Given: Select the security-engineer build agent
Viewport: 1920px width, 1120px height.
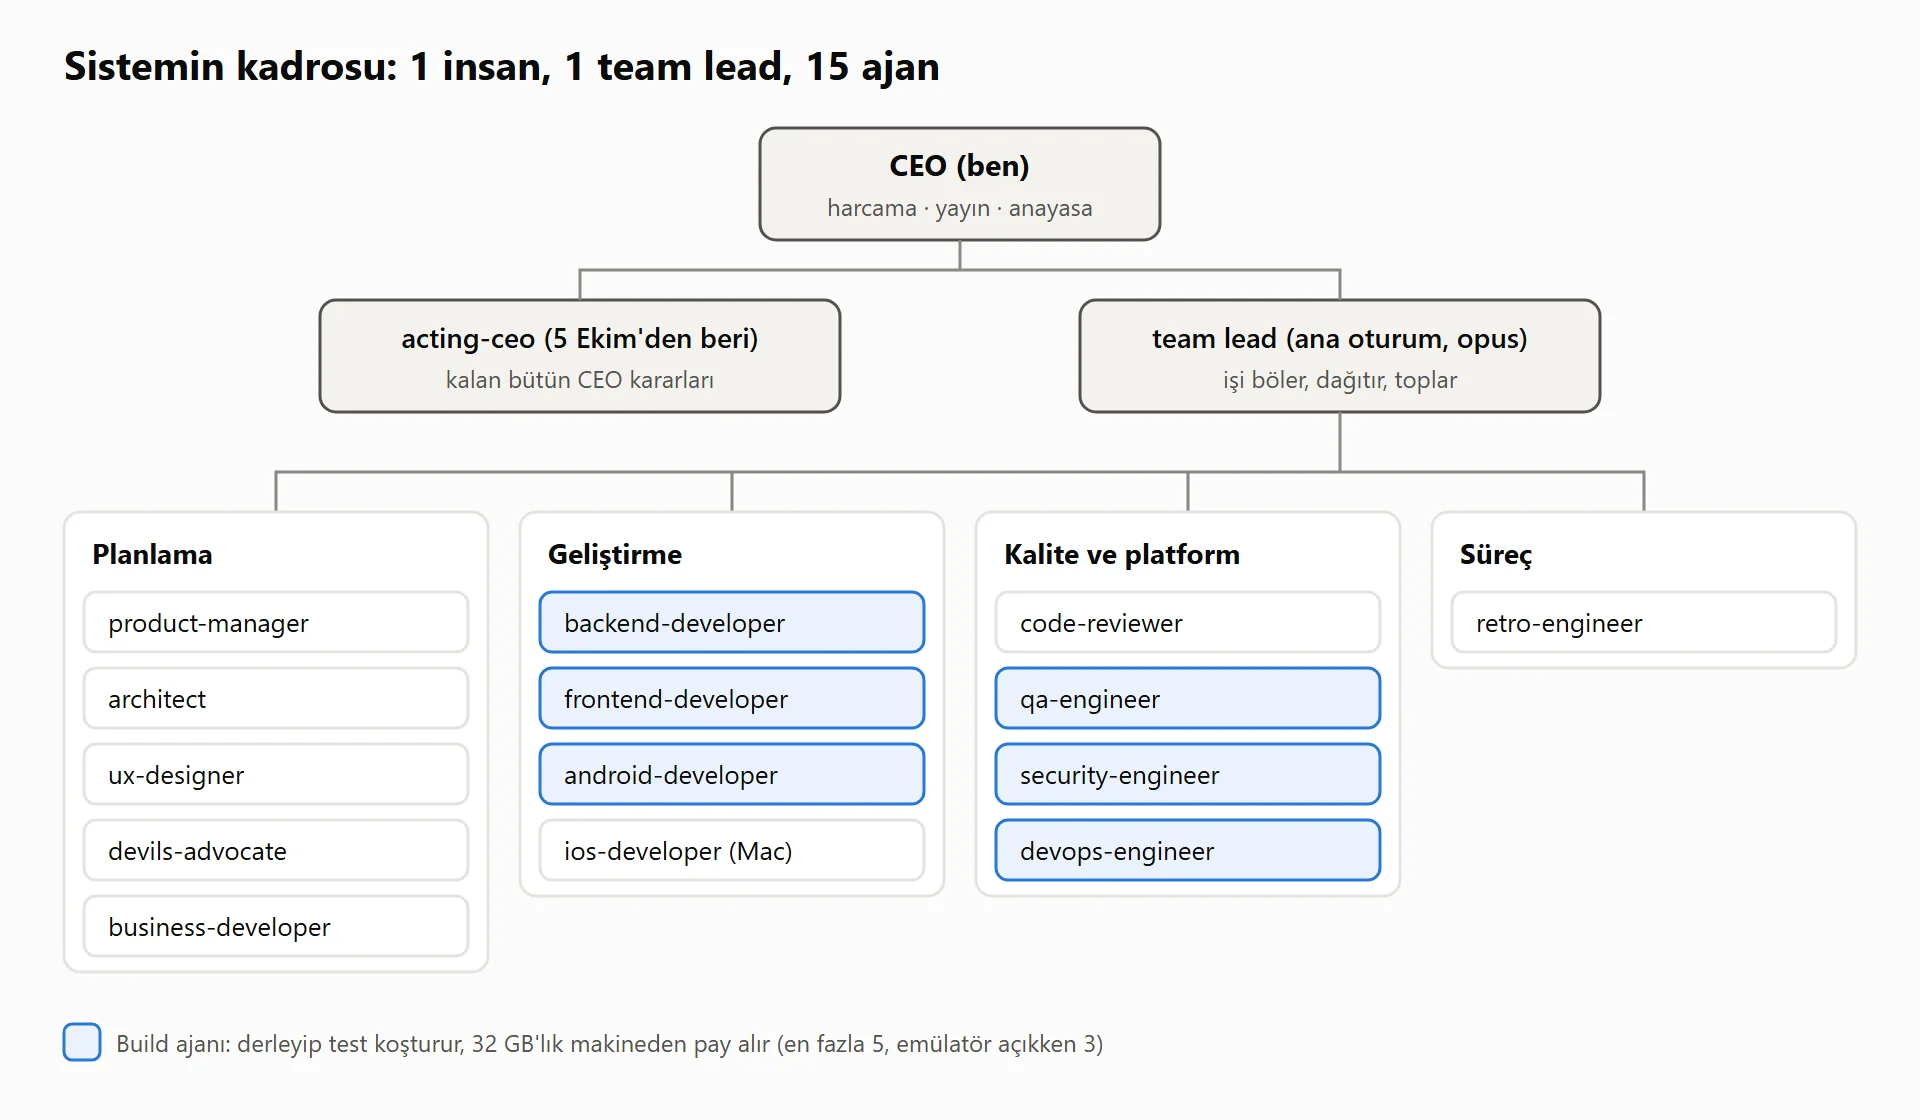Looking at the screenshot, I should pyautogui.click(x=1188, y=774).
